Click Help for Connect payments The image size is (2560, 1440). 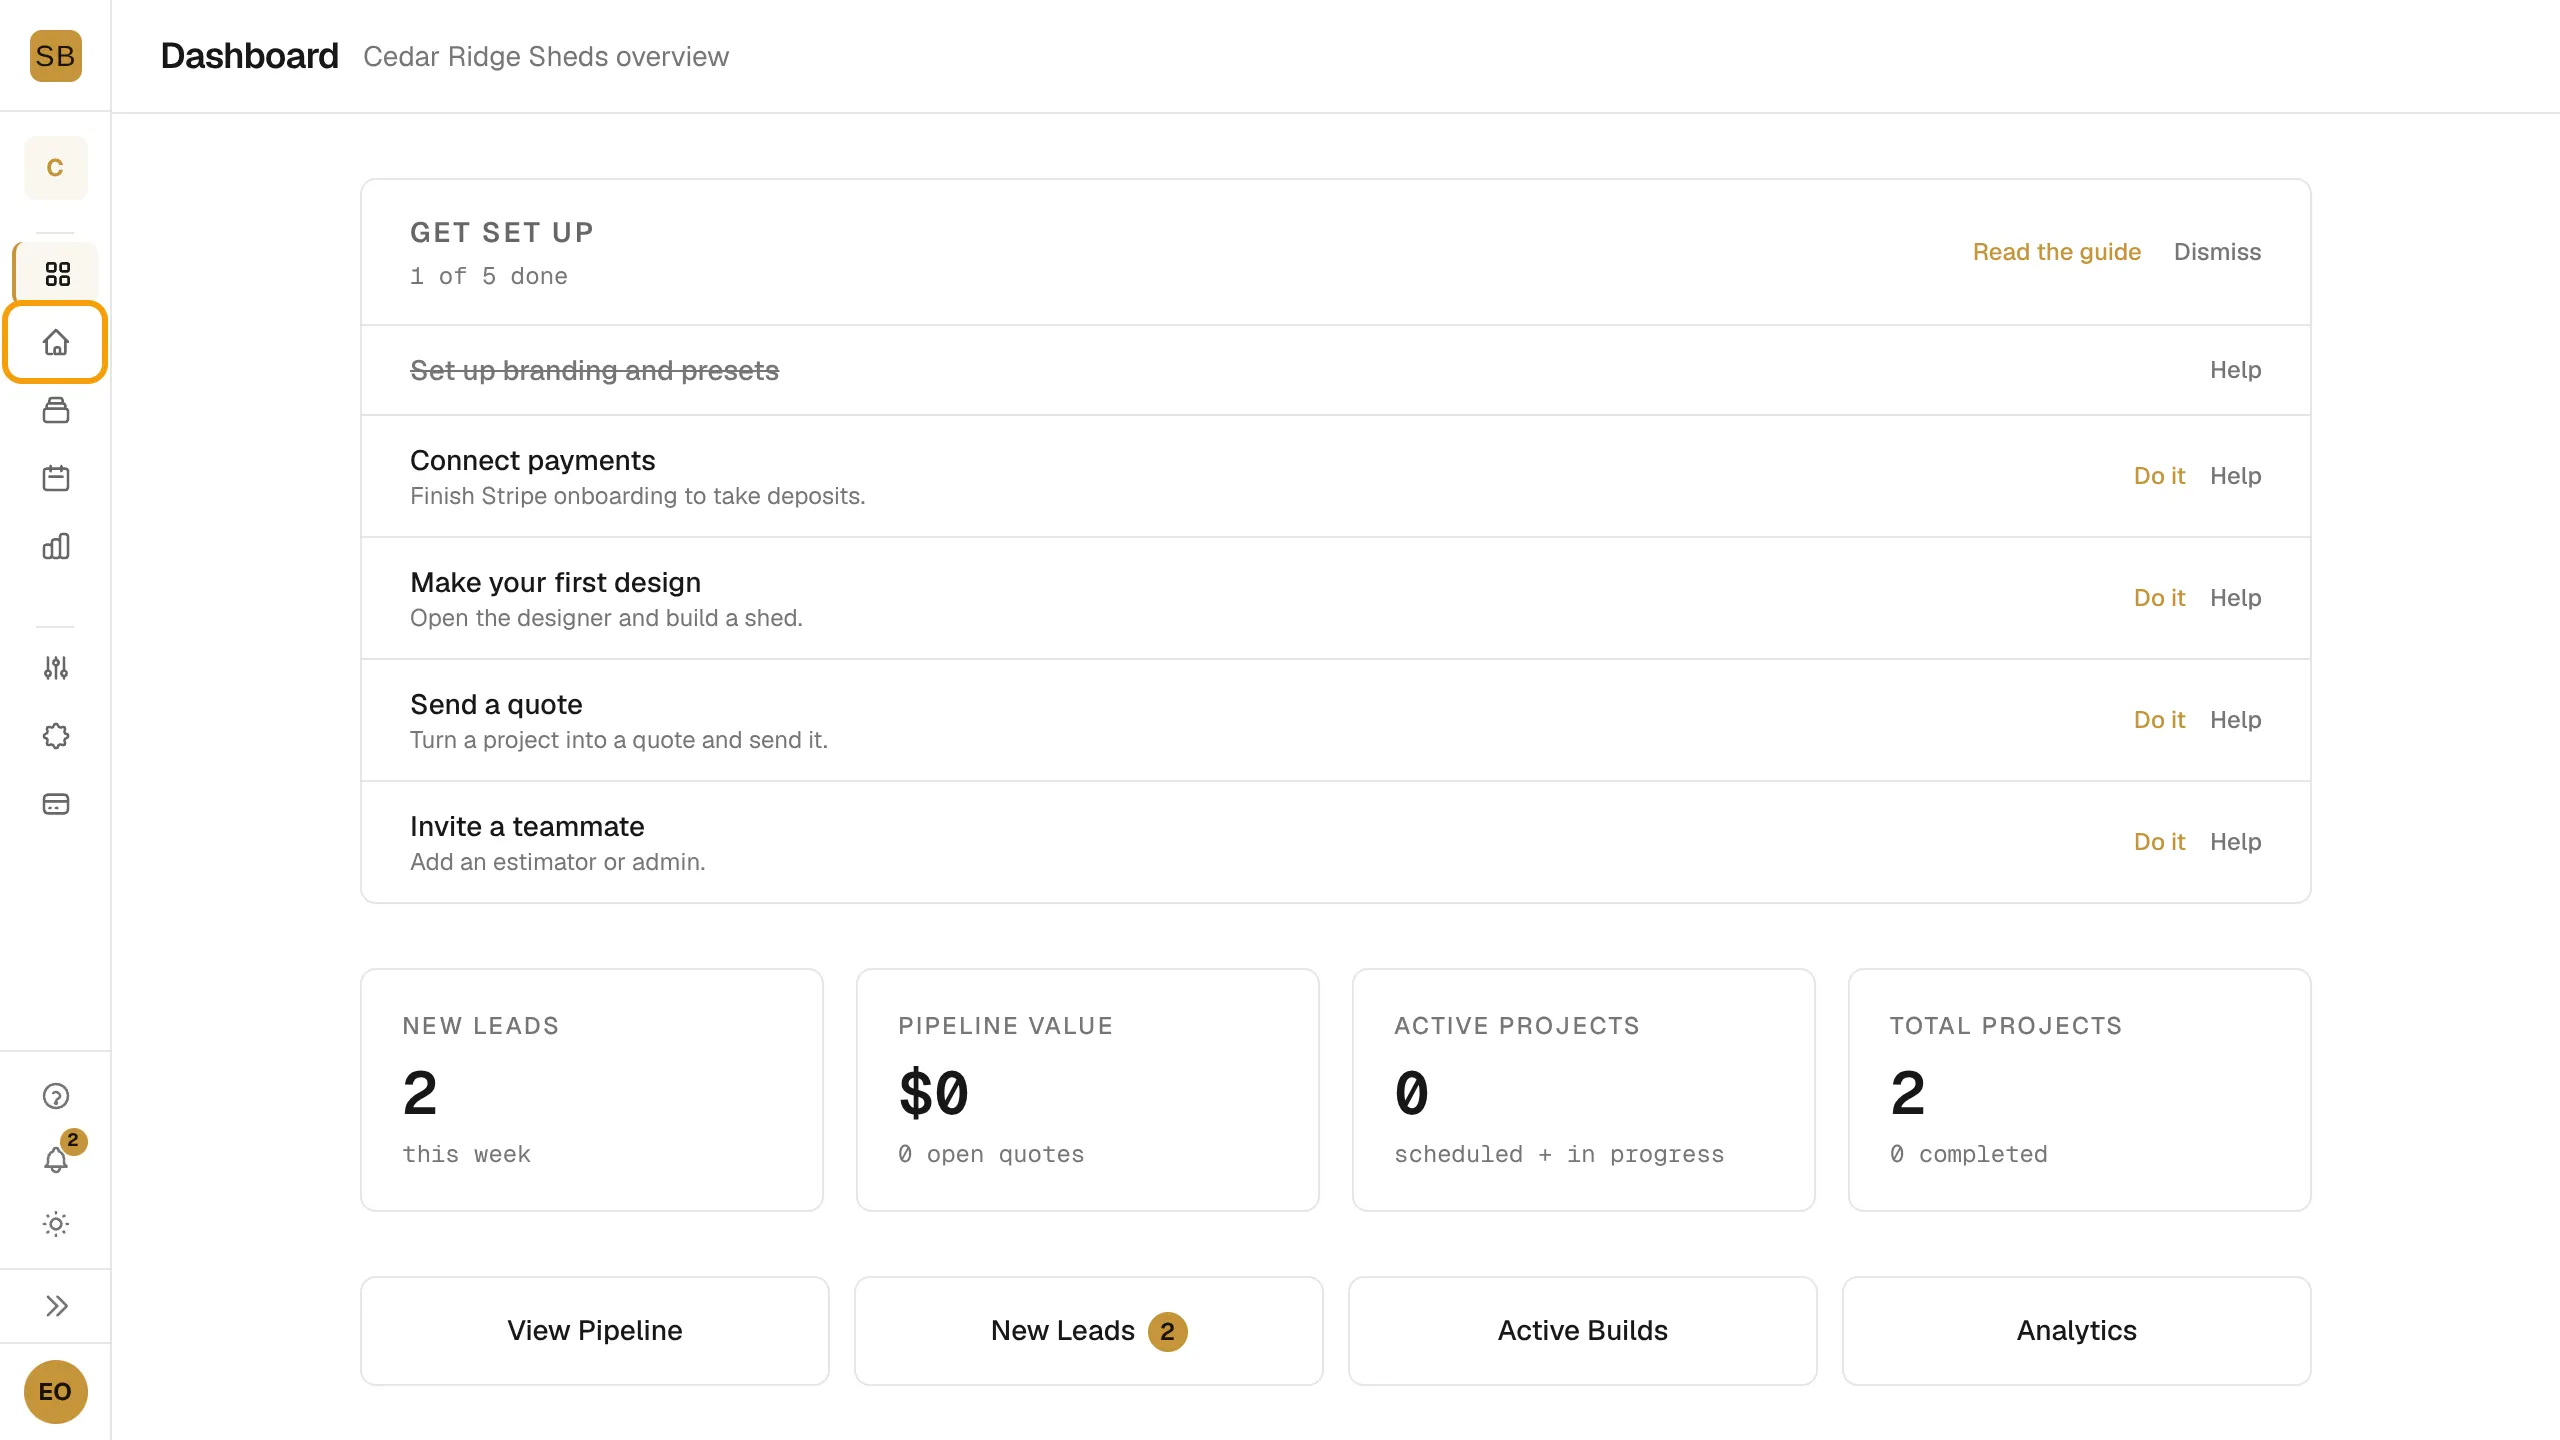[2235, 476]
